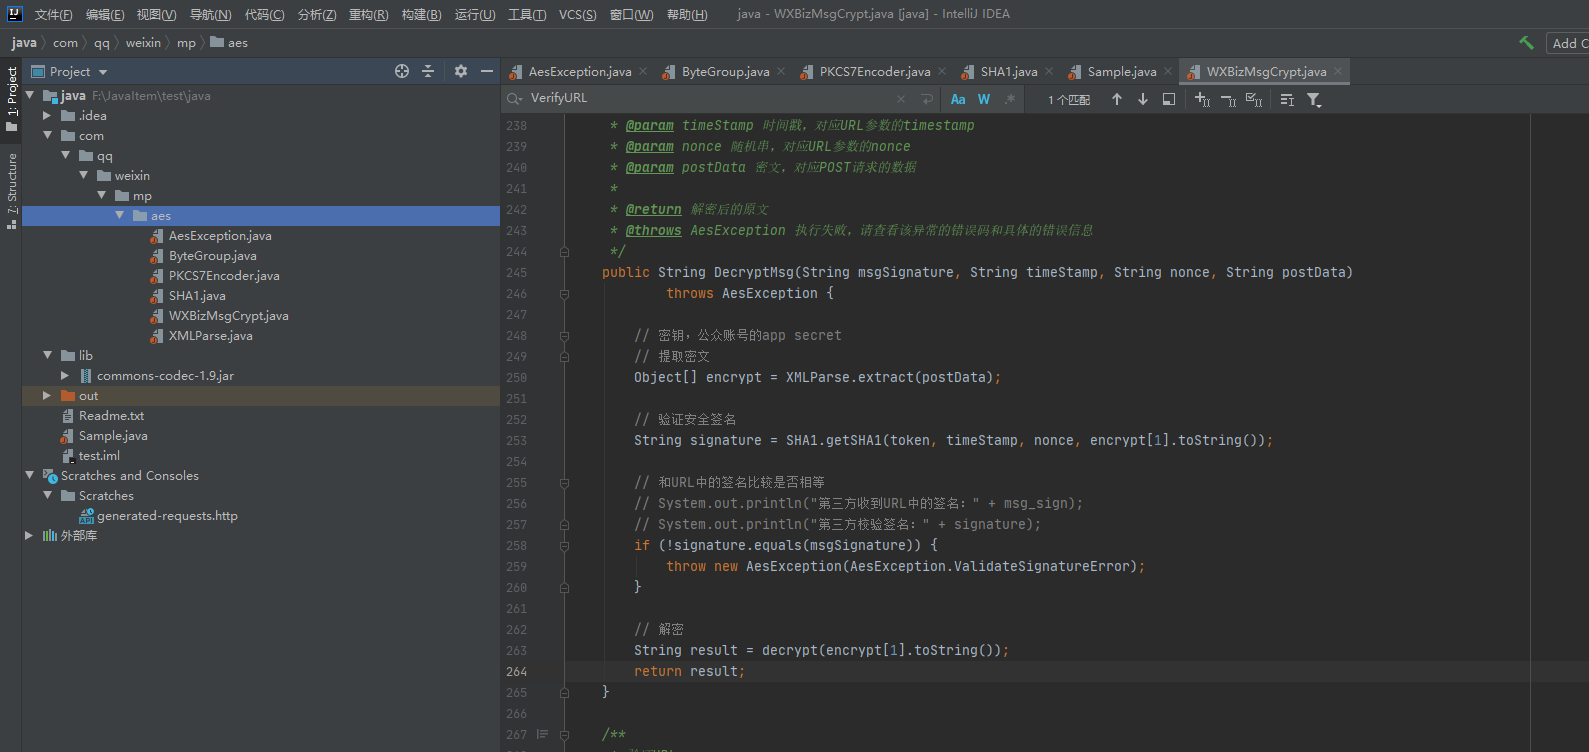The image size is (1589, 752).
Task: Select Readme.txt in project tree
Action: point(111,415)
